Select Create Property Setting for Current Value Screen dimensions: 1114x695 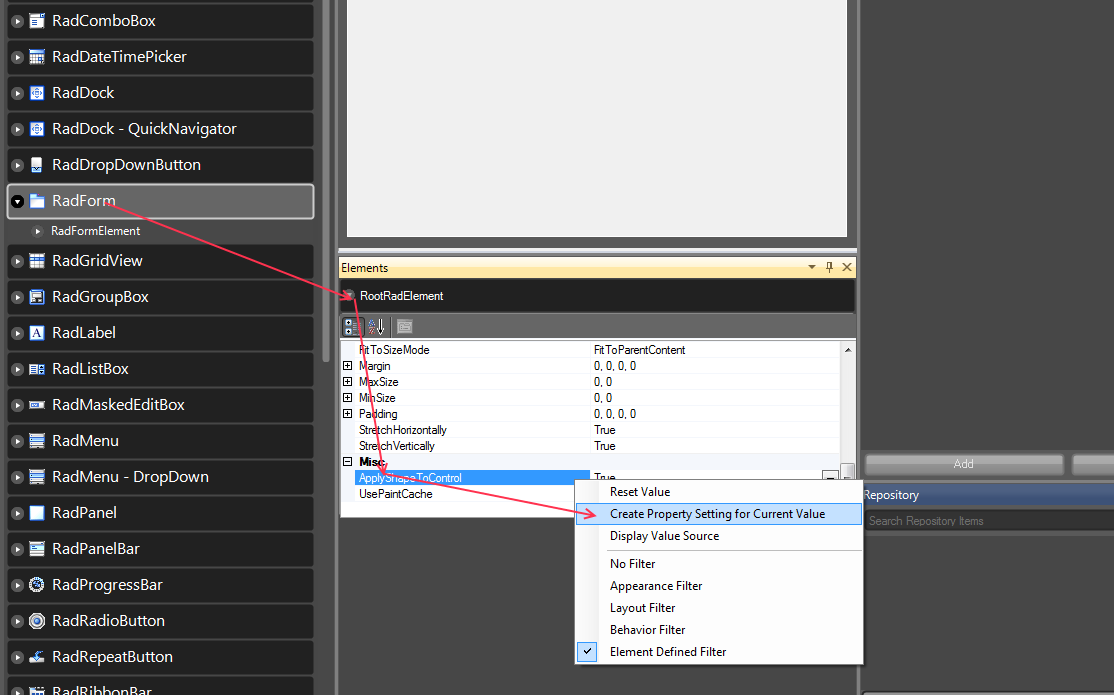[719, 514]
